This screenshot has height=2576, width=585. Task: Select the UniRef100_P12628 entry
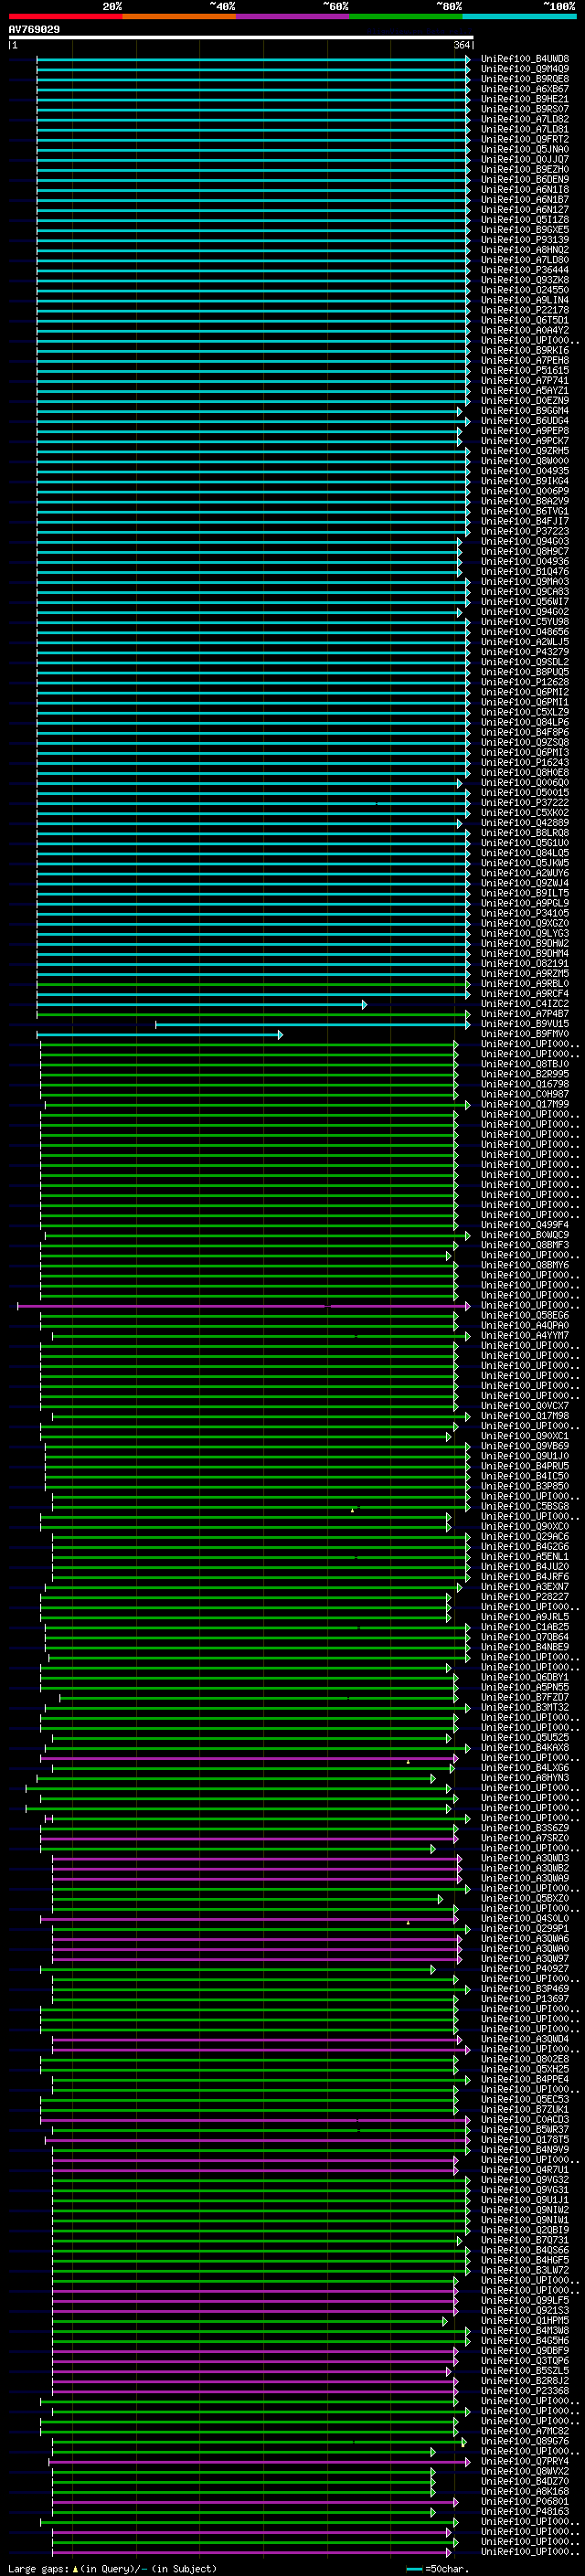pyautogui.click(x=525, y=682)
